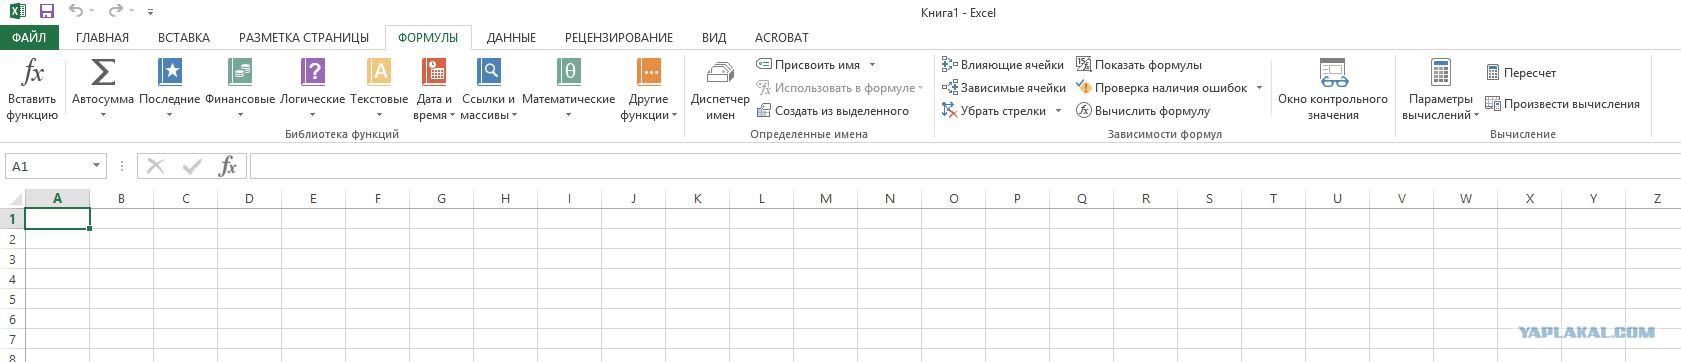This screenshot has width=1681, height=362.
Task: Open the Математические functions icon
Action: (568, 73)
